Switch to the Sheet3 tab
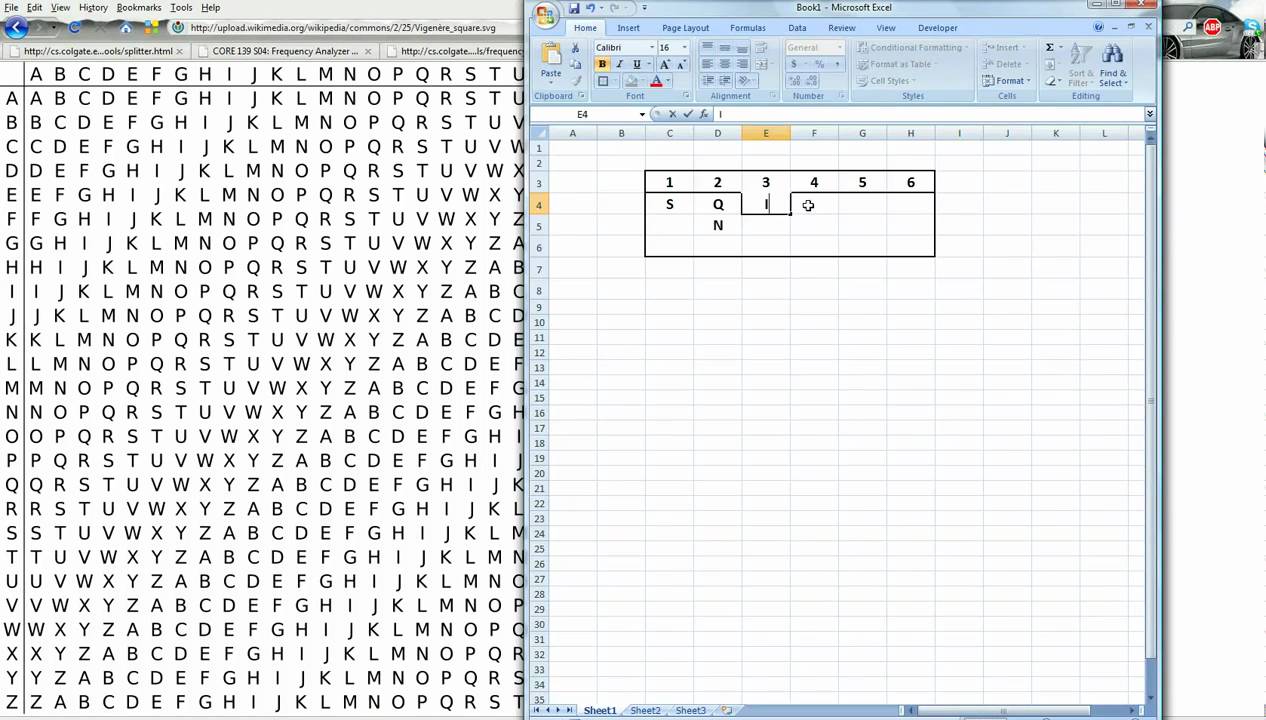Image resolution: width=1266 pixels, height=720 pixels. [x=691, y=711]
